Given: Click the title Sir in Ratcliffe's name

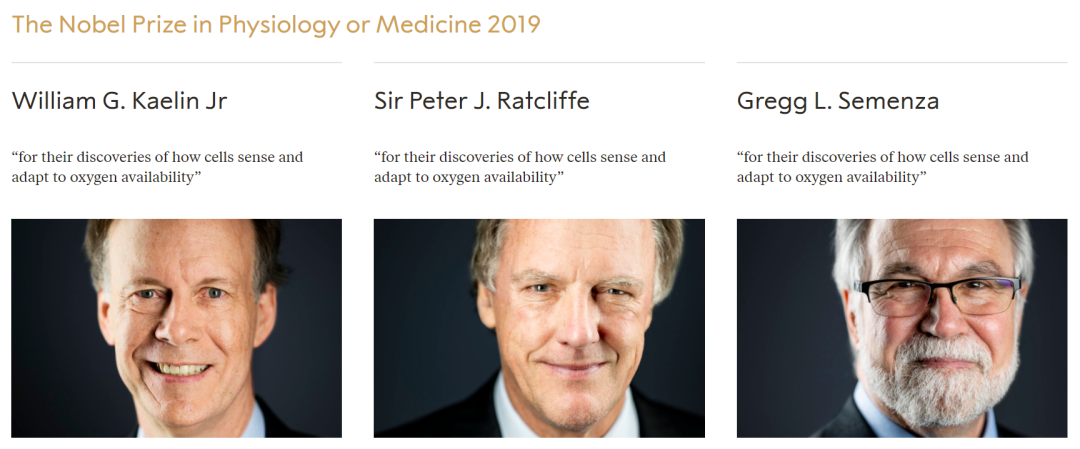Looking at the screenshot, I should (x=390, y=101).
